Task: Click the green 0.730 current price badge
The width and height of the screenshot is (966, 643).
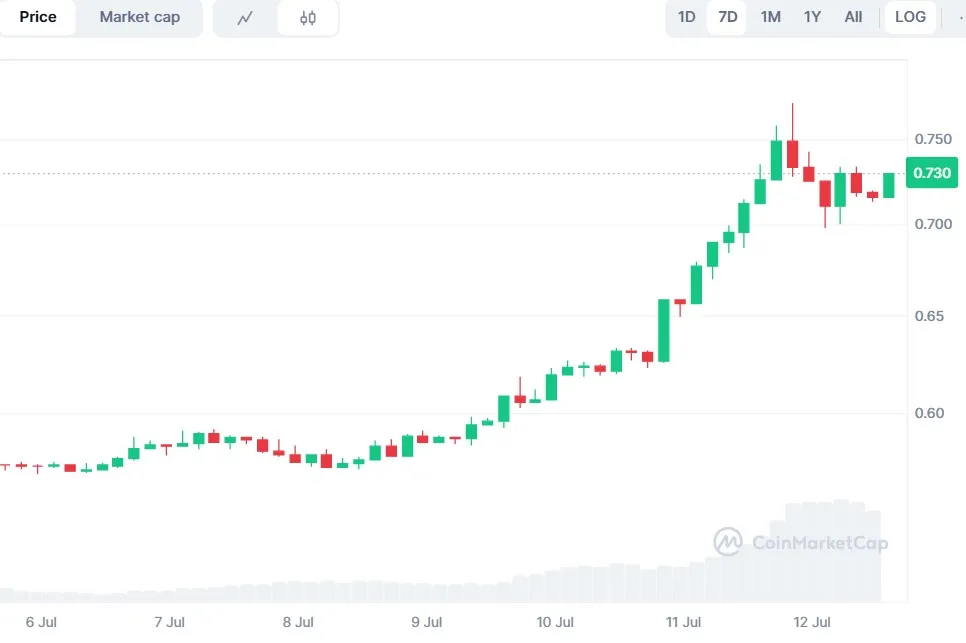Action: pos(930,172)
